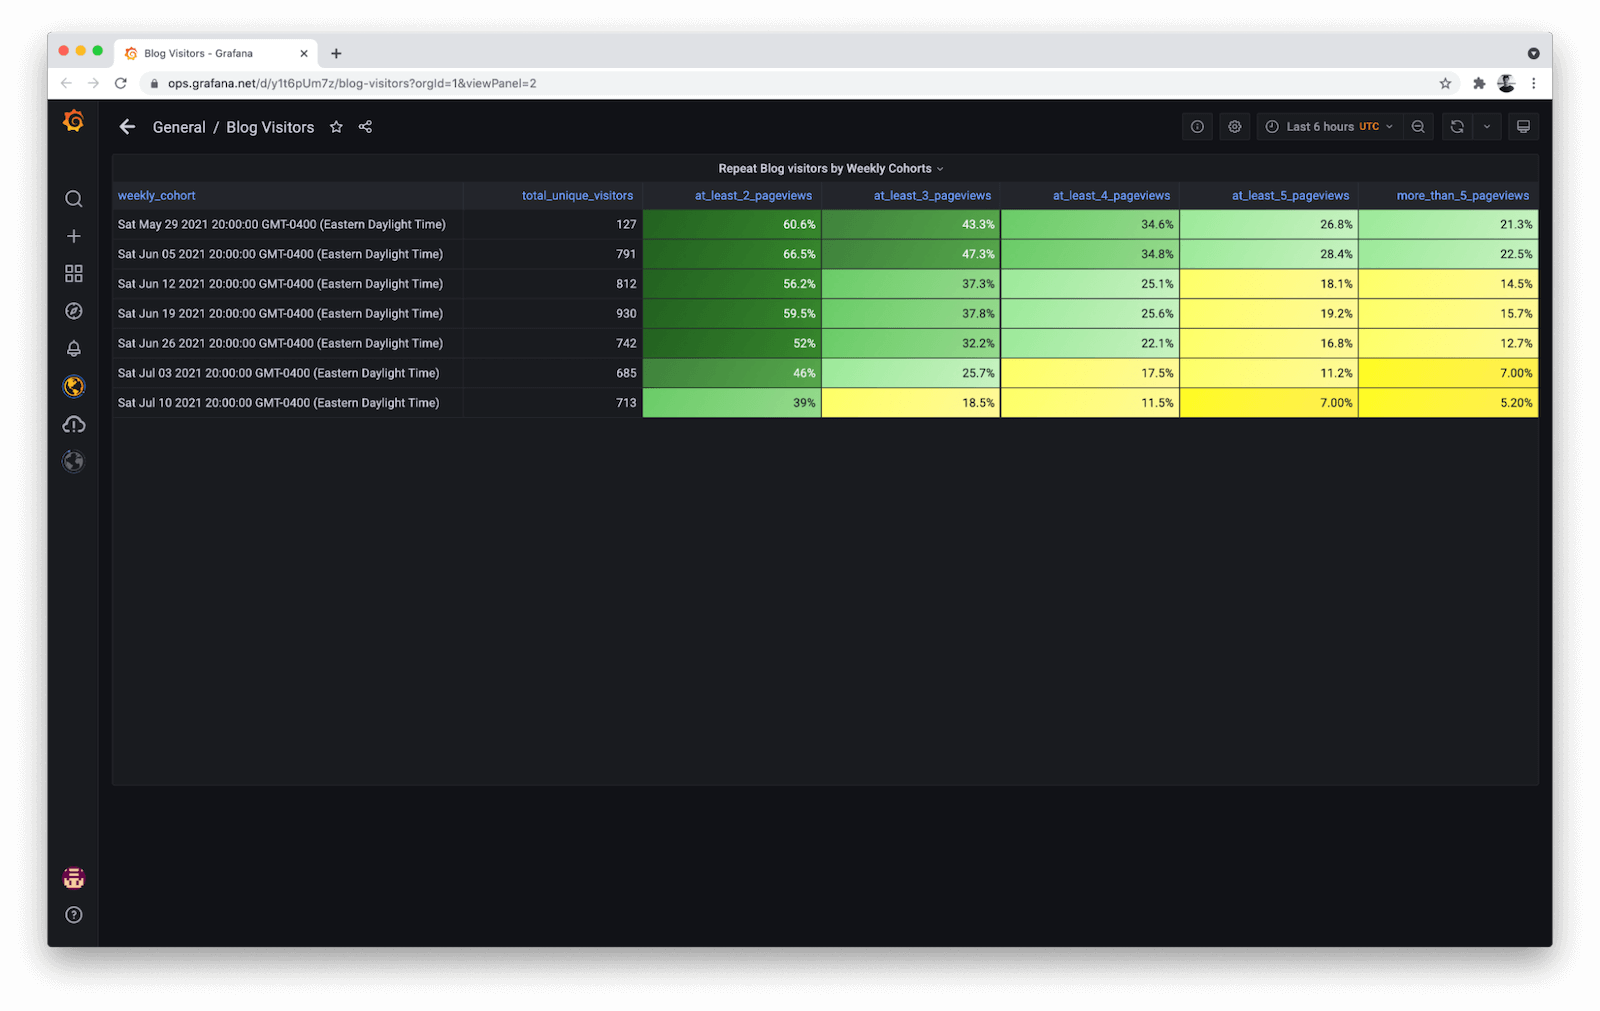Click the green 66.5% cell
This screenshot has width=1600, height=1011.
pyautogui.click(x=732, y=254)
